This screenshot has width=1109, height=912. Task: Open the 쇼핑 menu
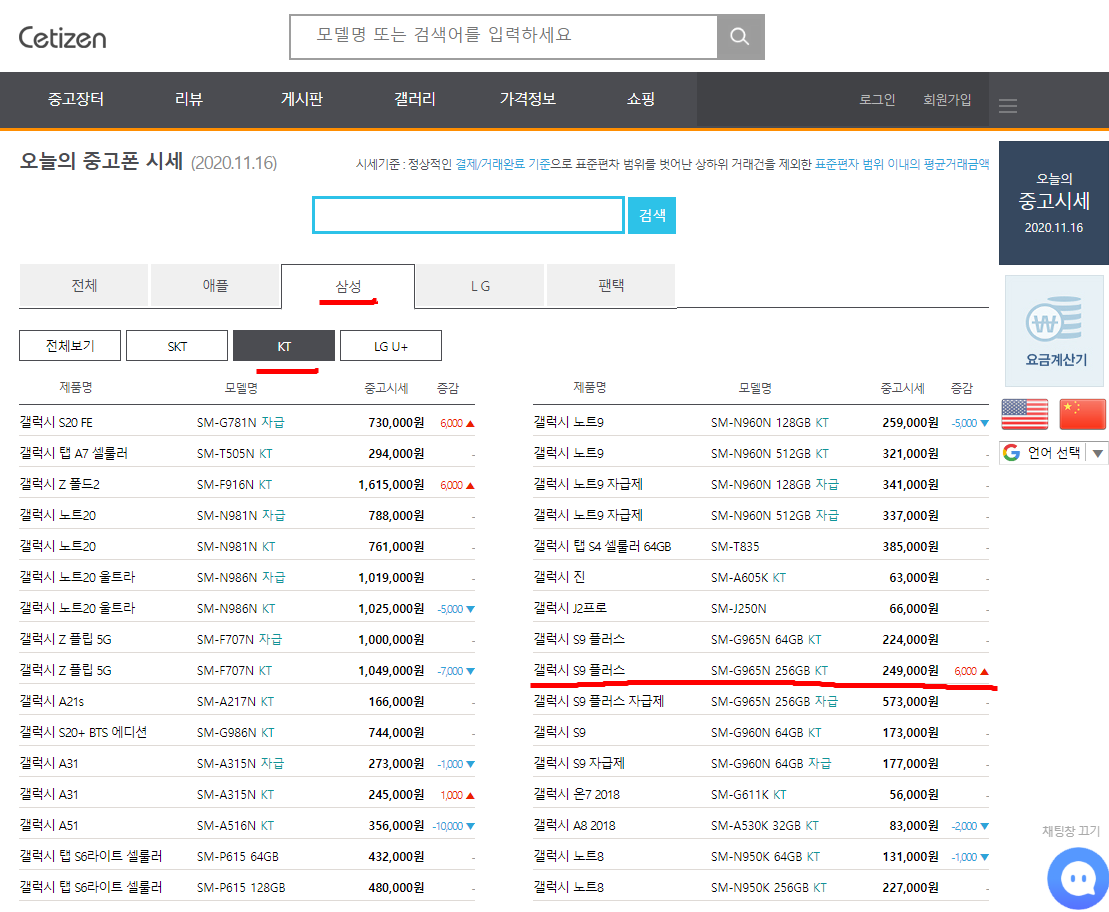pos(641,99)
